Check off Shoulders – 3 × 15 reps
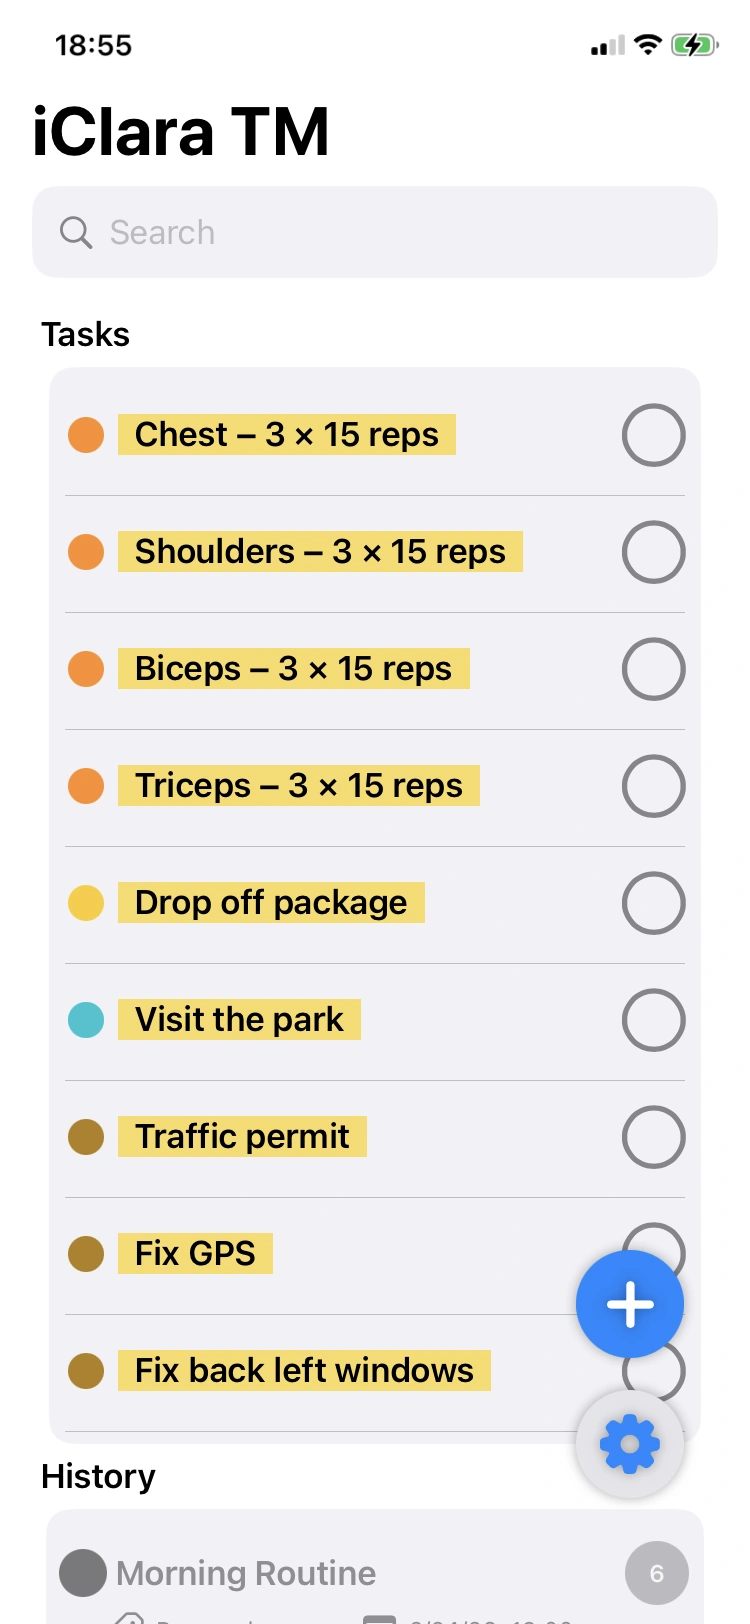The height and width of the screenshot is (1624, 750). (653, 551)
